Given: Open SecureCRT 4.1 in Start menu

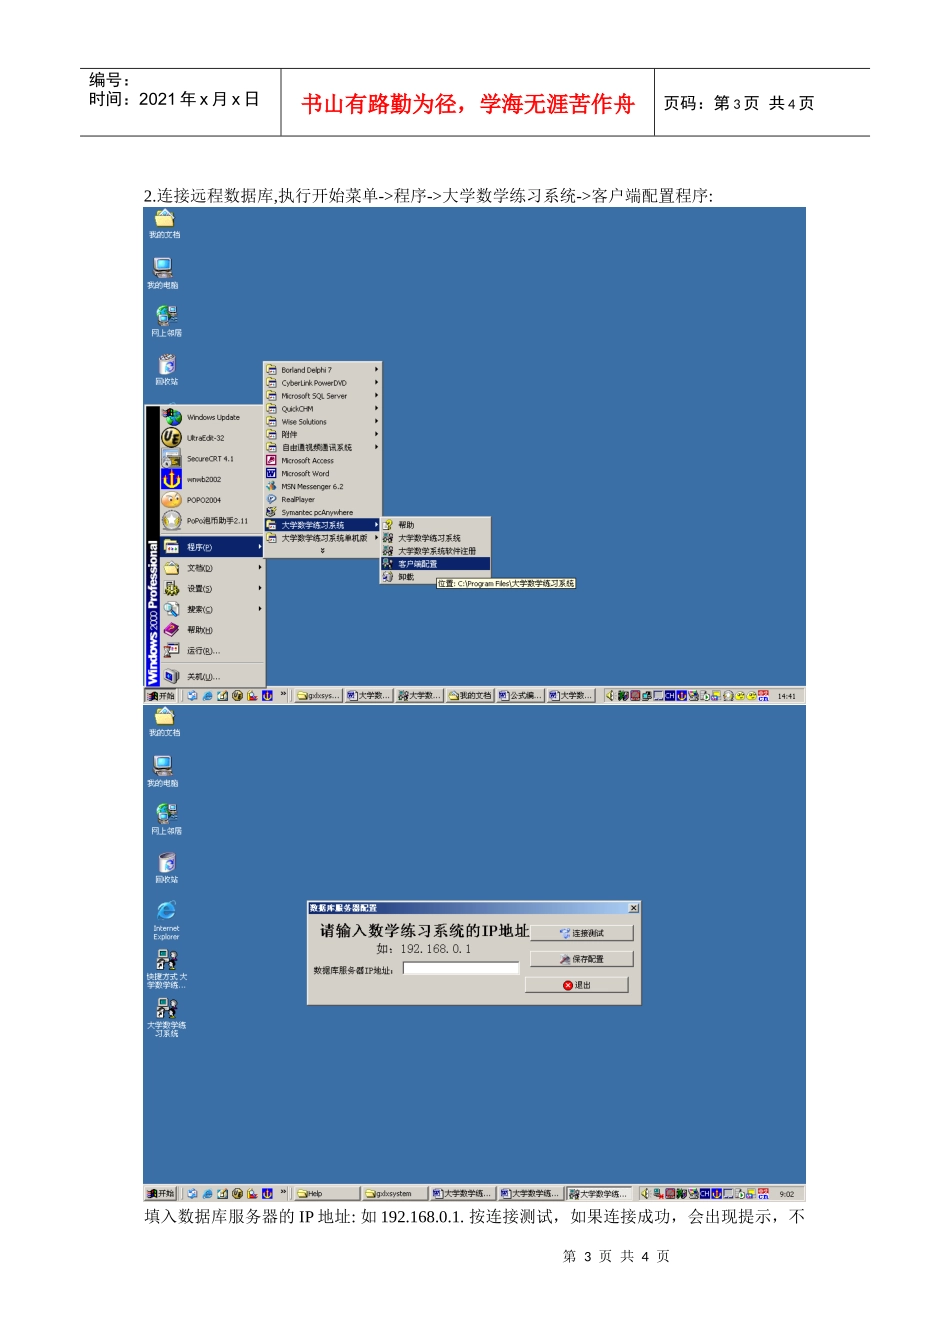Looking at the screenshot, I should 209,459.
